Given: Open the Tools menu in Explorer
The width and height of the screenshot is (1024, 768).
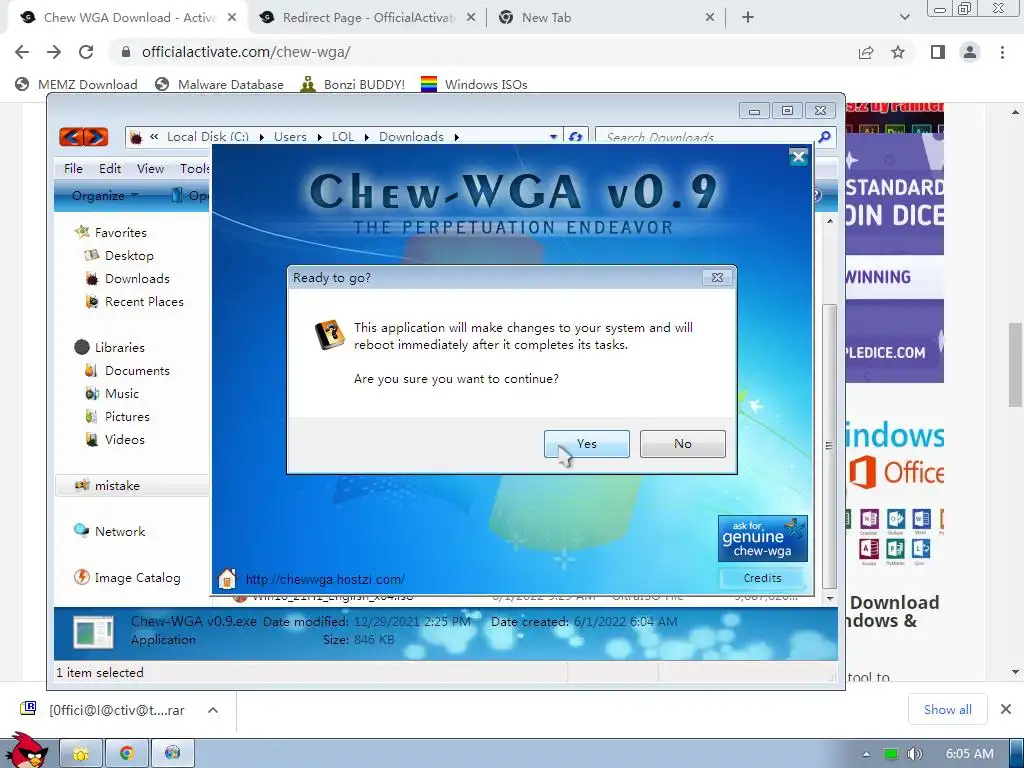Looking at the screenshot, I should (195, 168).
